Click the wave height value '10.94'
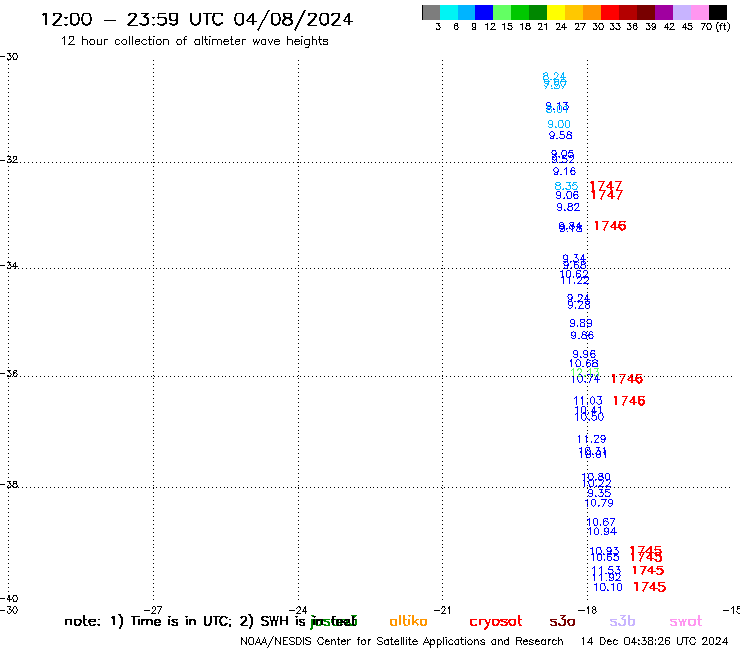The image size is (740, 650). [602, 532]
